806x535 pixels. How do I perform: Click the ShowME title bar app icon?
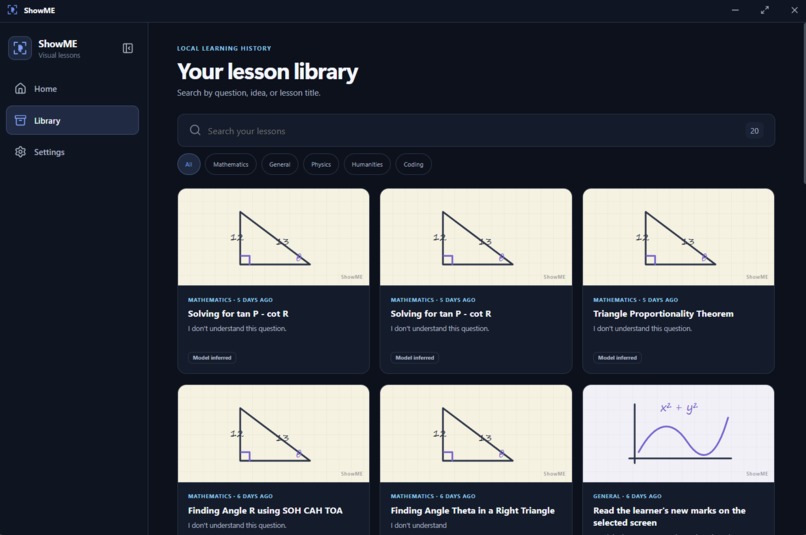pos(12,10)
